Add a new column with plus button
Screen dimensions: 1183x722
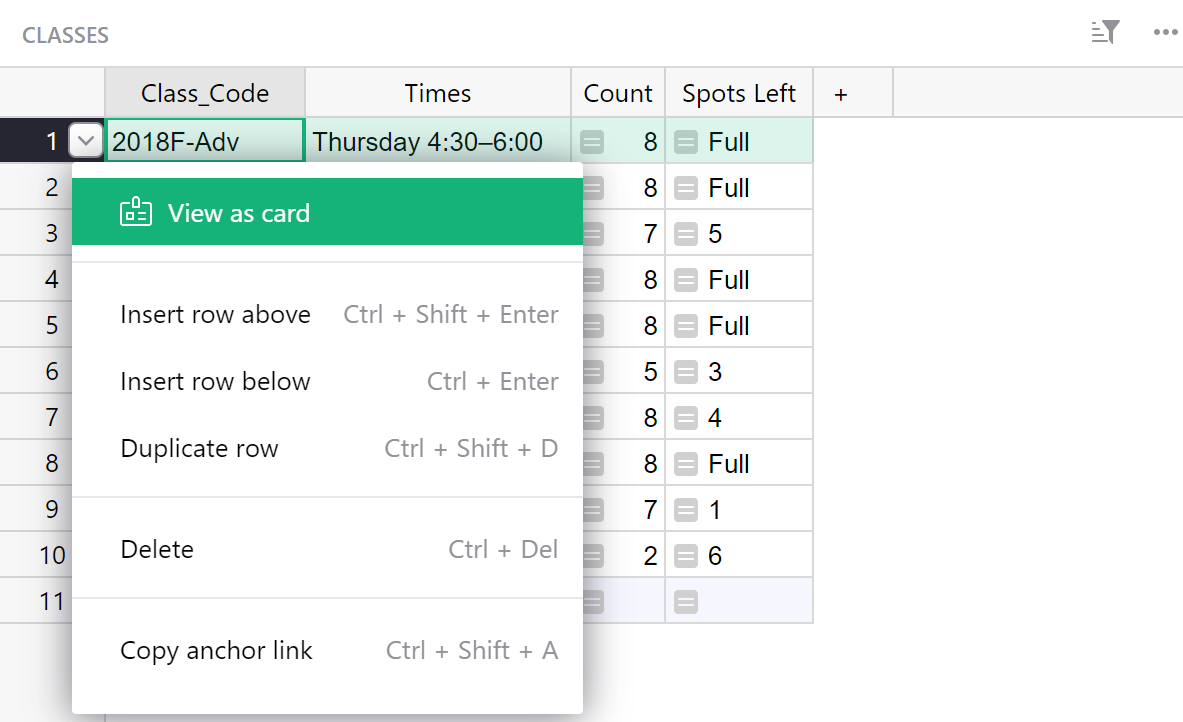click(x=841, y=94)
